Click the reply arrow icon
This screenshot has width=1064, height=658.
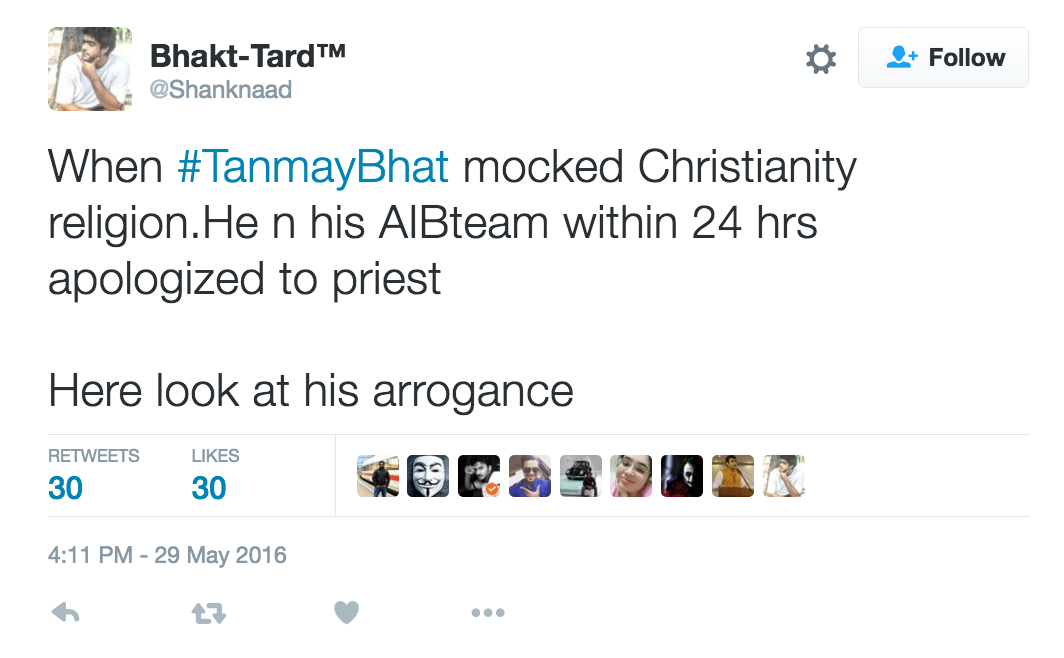65,612
